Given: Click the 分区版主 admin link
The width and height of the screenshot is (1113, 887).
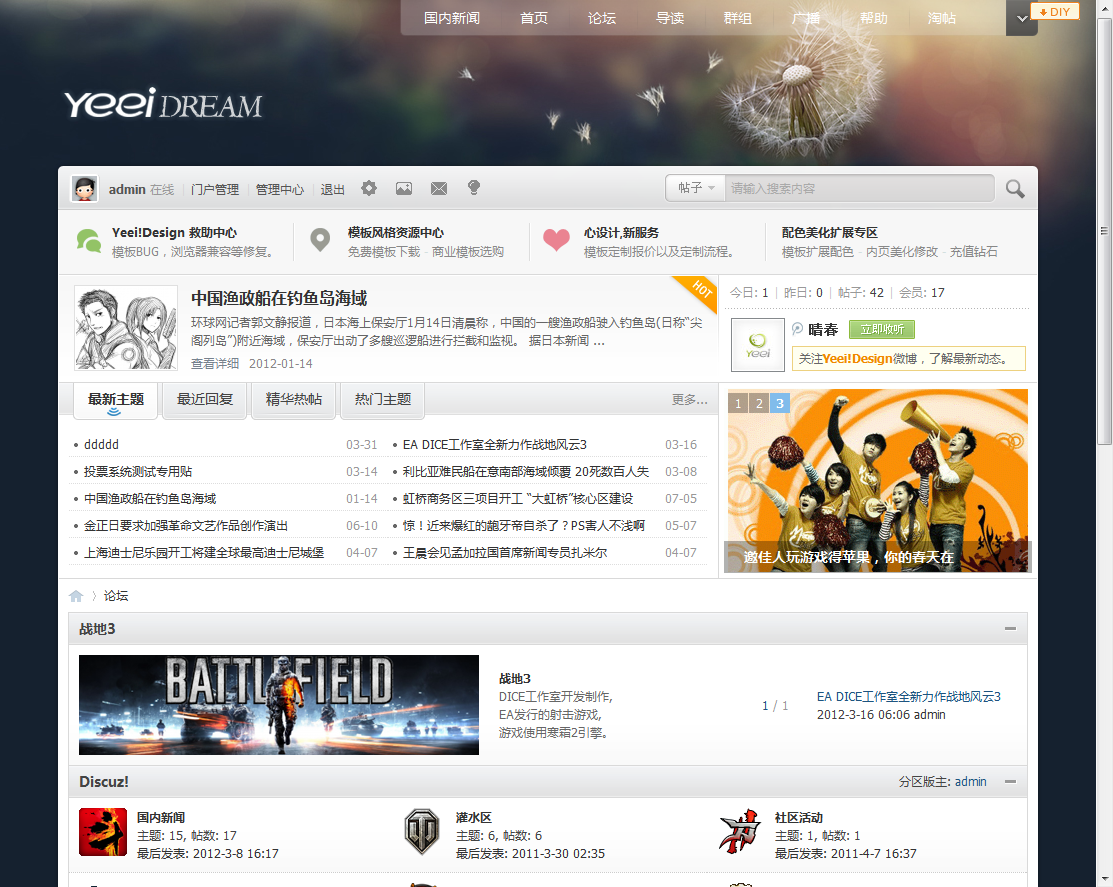Looking at the screenshot, I should pos(970,781).
